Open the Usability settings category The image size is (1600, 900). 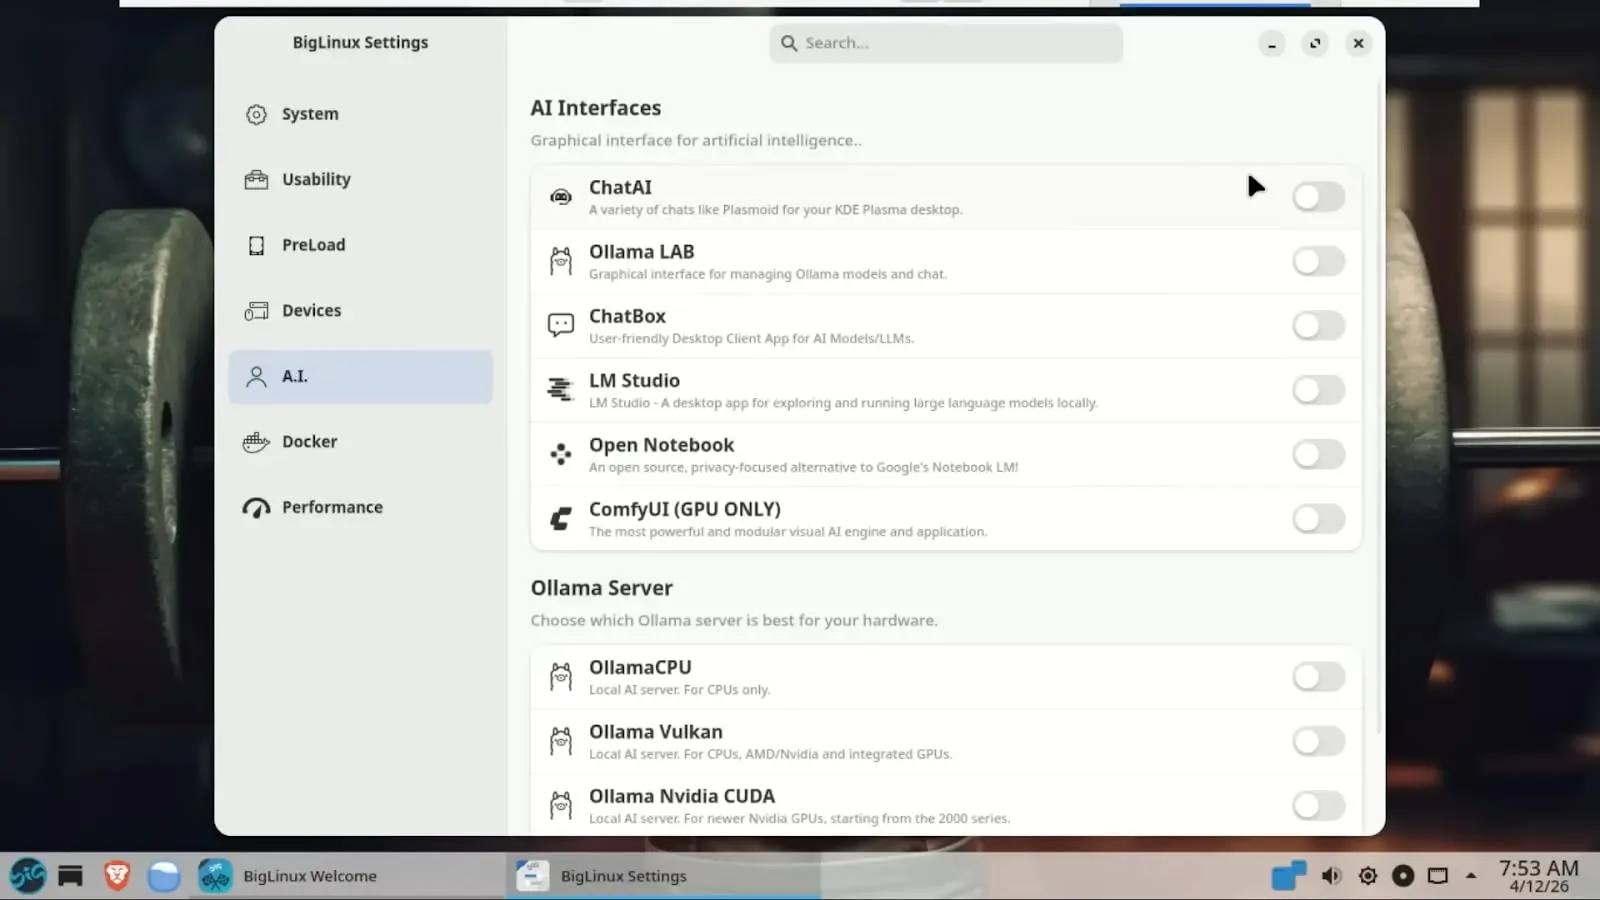(x=360, y=180)
